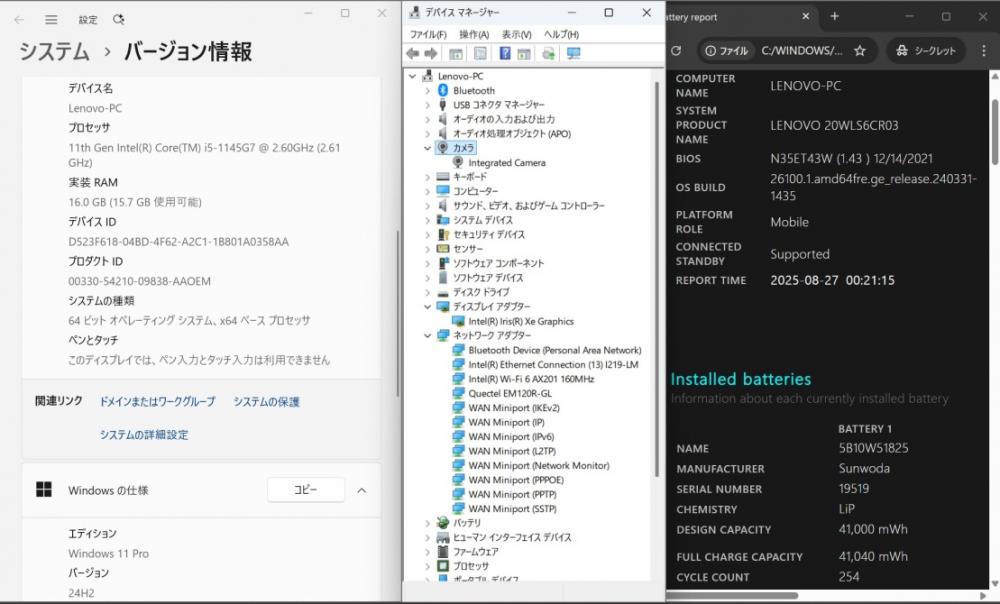Collapse the Lenovo-PC root node
Viewport: 1000px width, 604px height.
tap(413, 76)
